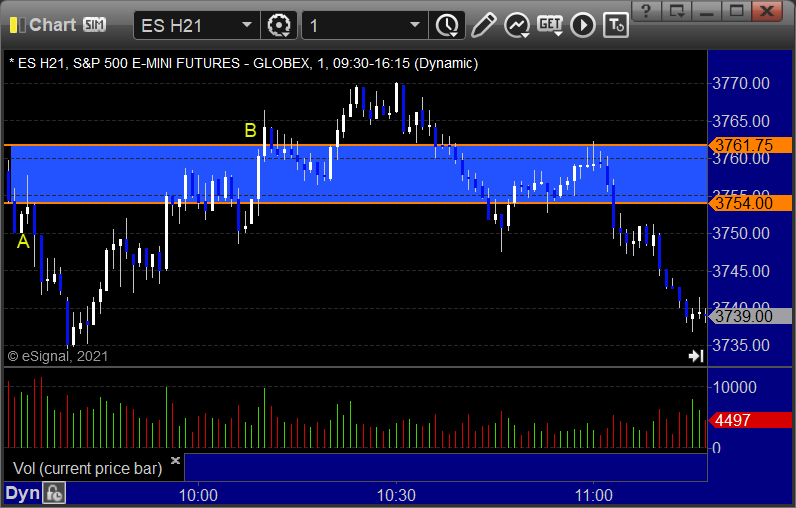Image resolution: width=796 pixels, height=508 pixels.
Task: Jump to latest bar arrow icon
Action: pyautogui.click(x=696, y=356)
